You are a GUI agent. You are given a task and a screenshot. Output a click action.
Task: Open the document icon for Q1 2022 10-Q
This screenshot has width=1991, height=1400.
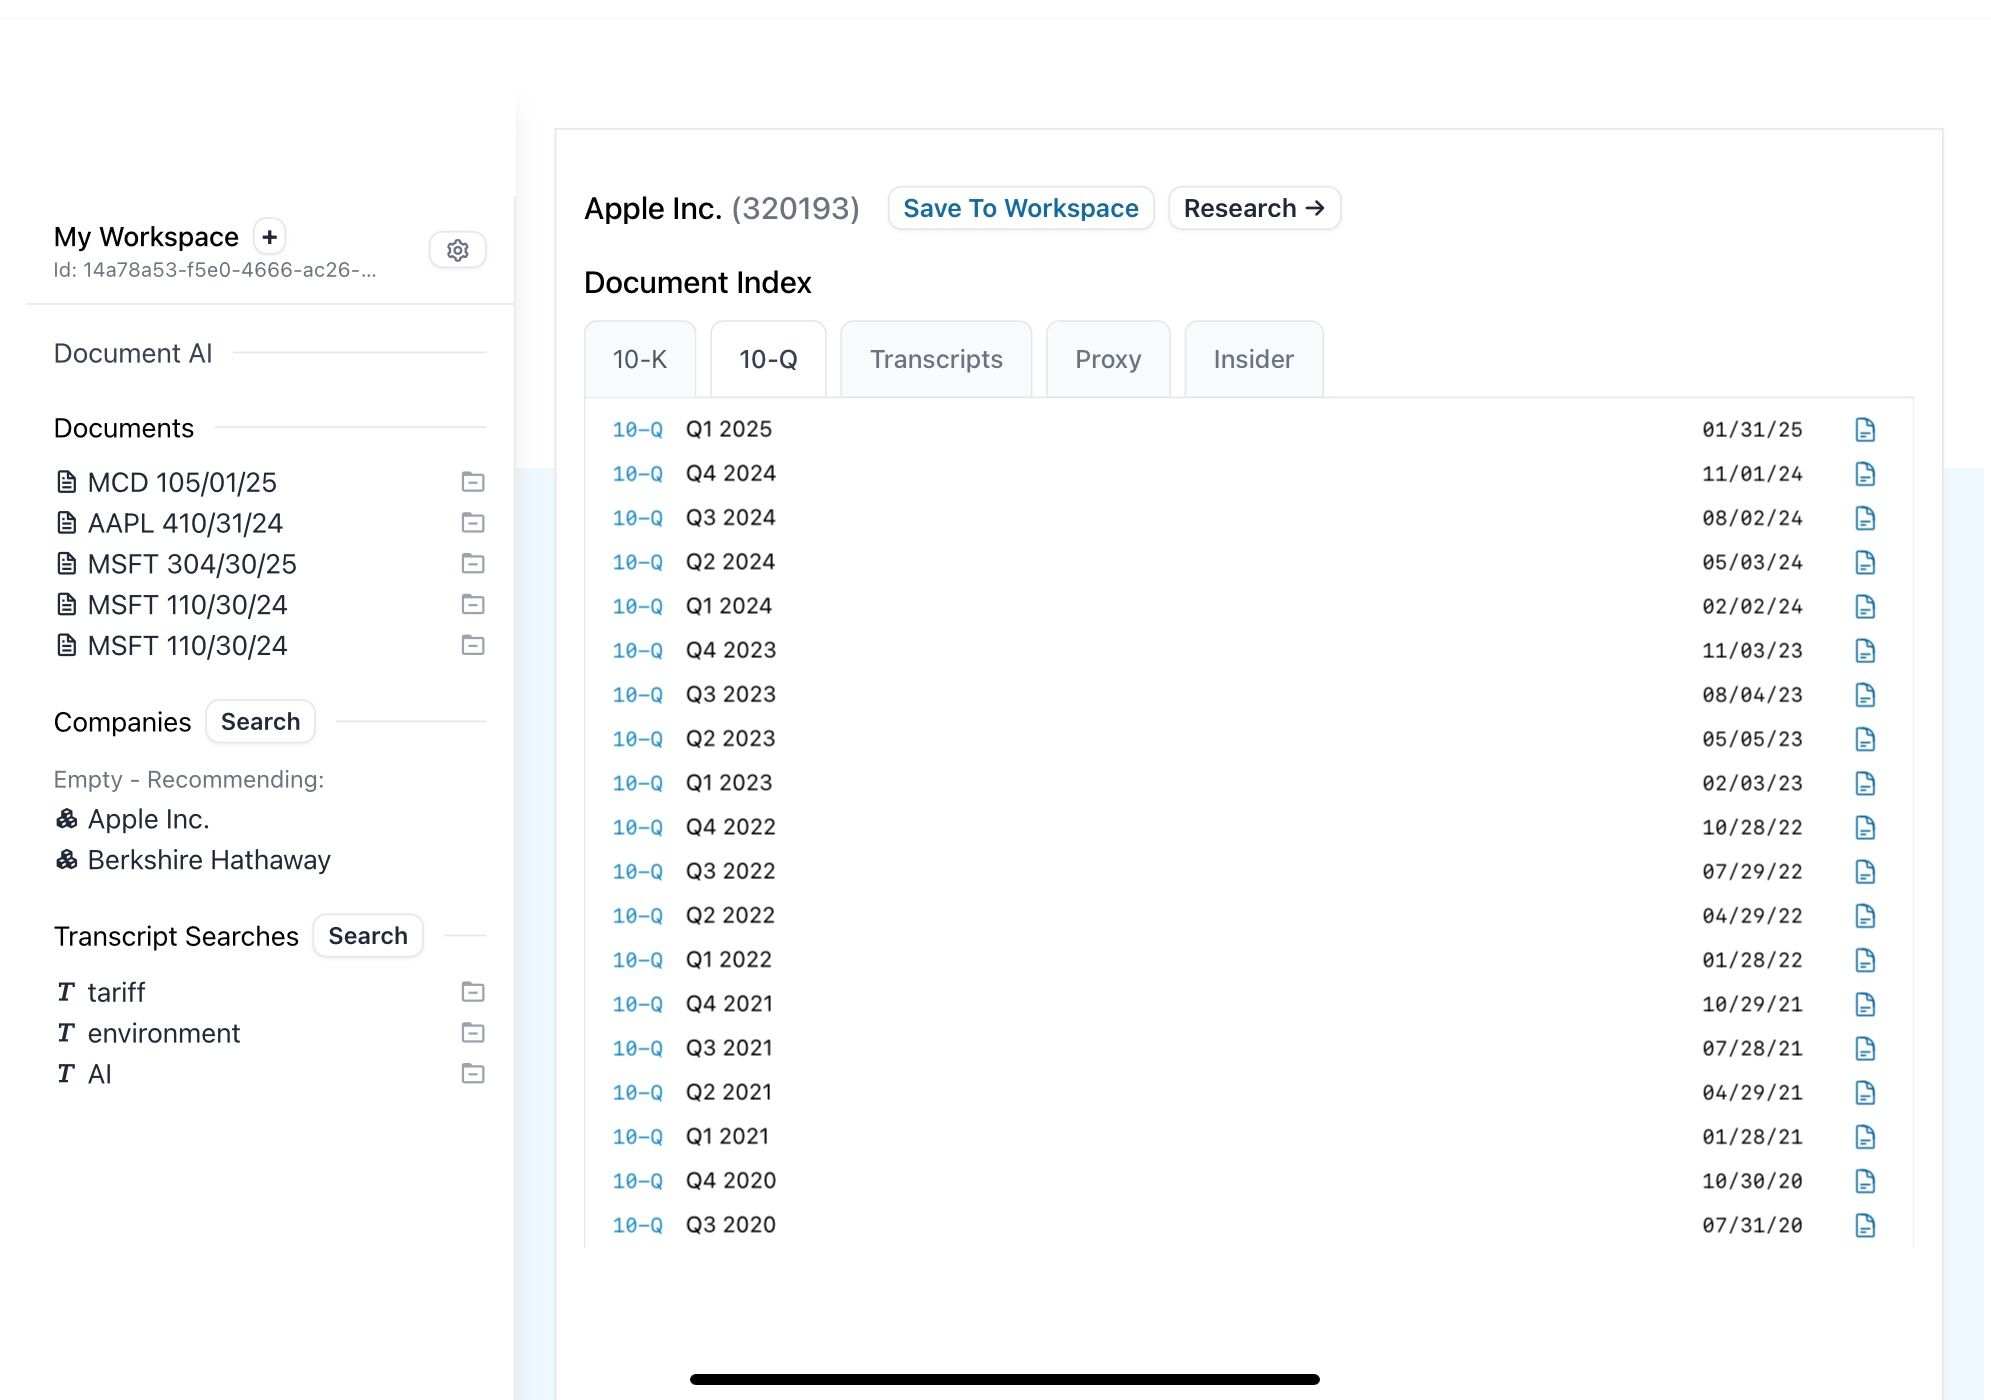tap(1865, 960)
